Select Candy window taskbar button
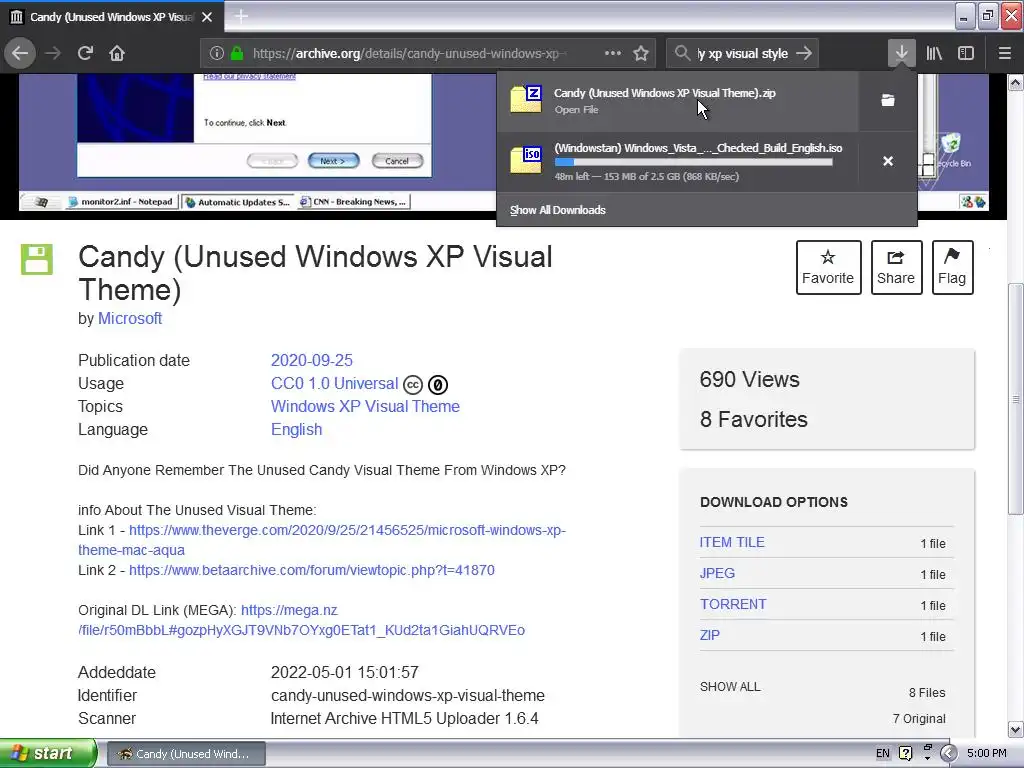 (x=186, y=754)
